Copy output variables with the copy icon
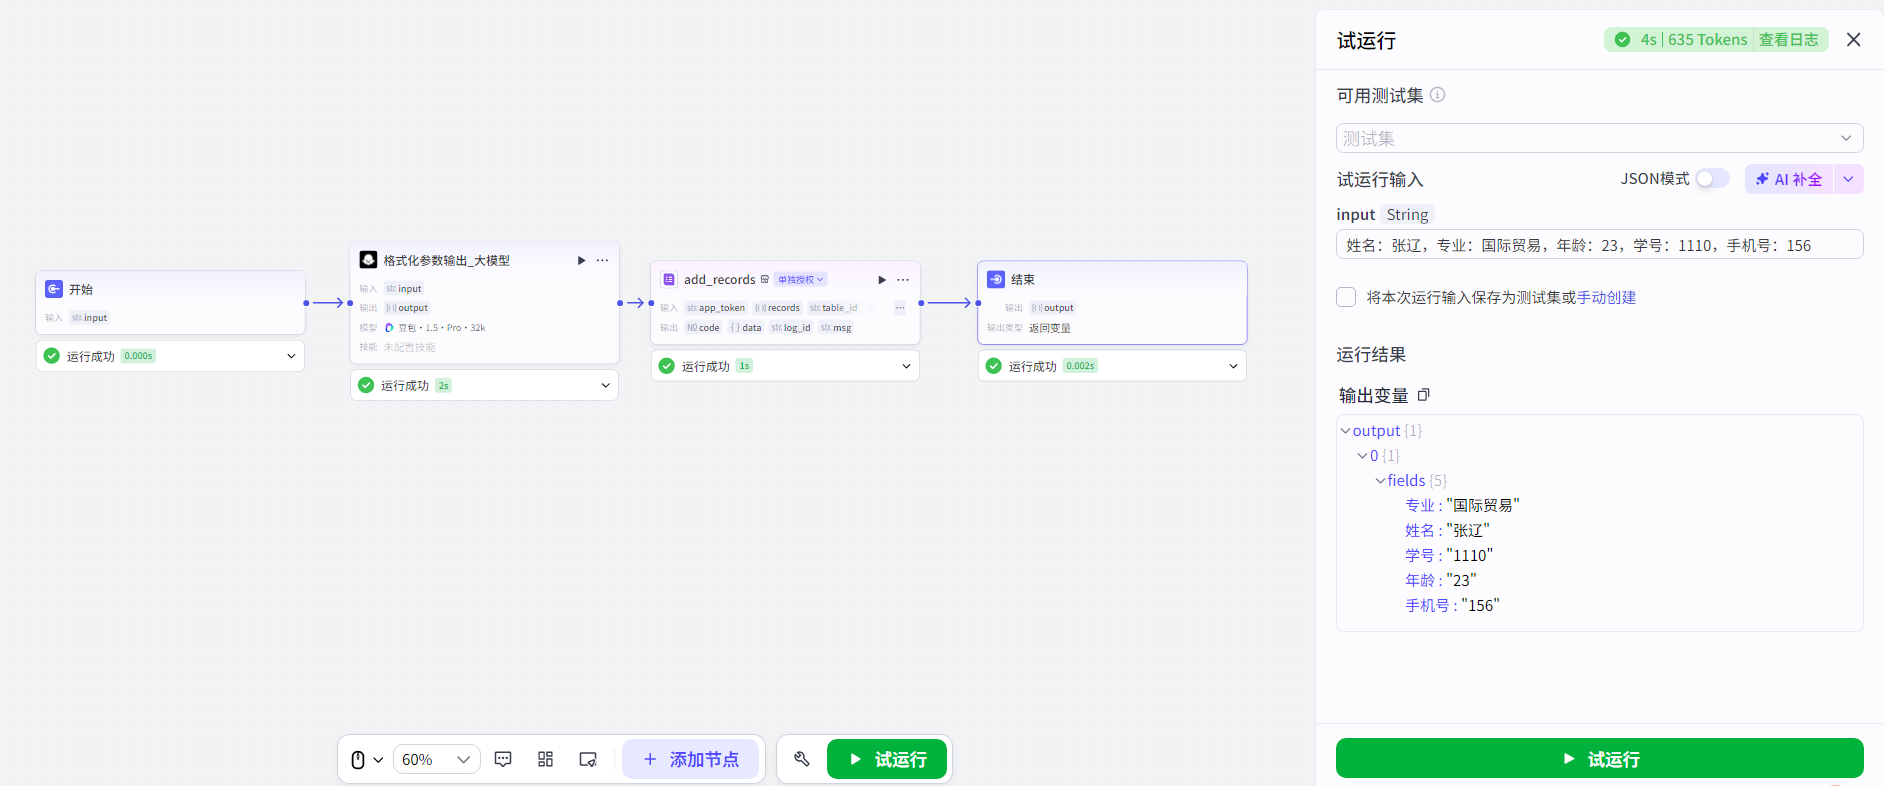The image size is (1884, 786). click(1424, 395)
